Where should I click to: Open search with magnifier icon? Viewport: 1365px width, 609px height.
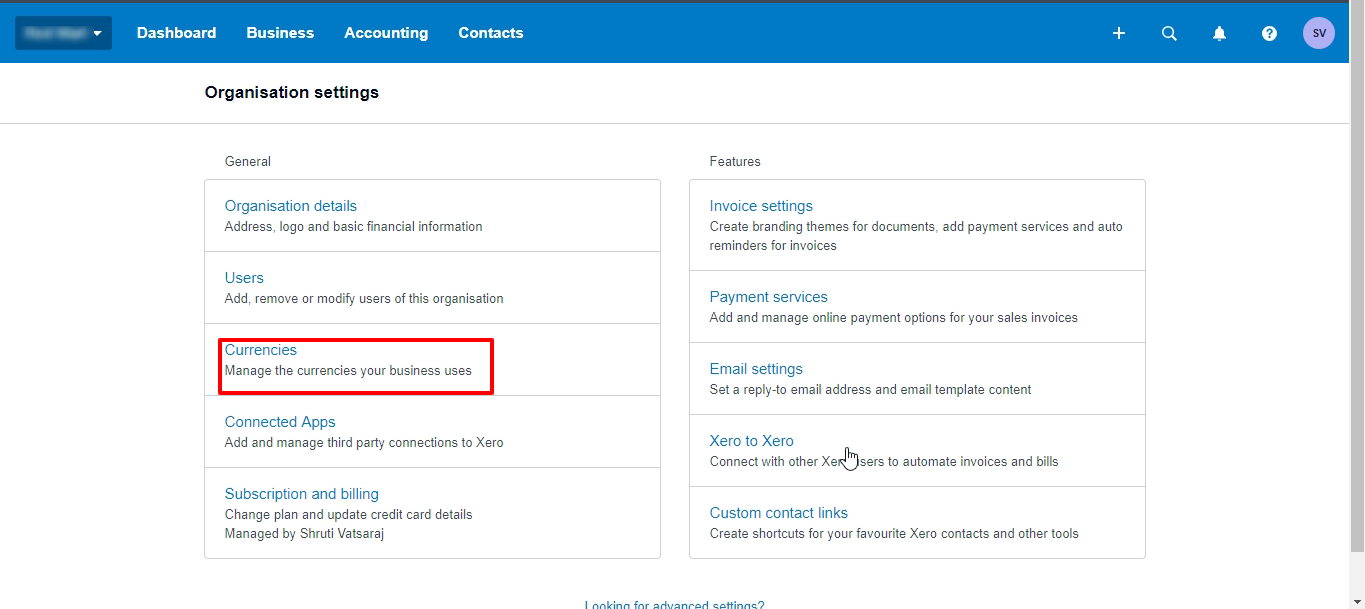point(1169,33)
